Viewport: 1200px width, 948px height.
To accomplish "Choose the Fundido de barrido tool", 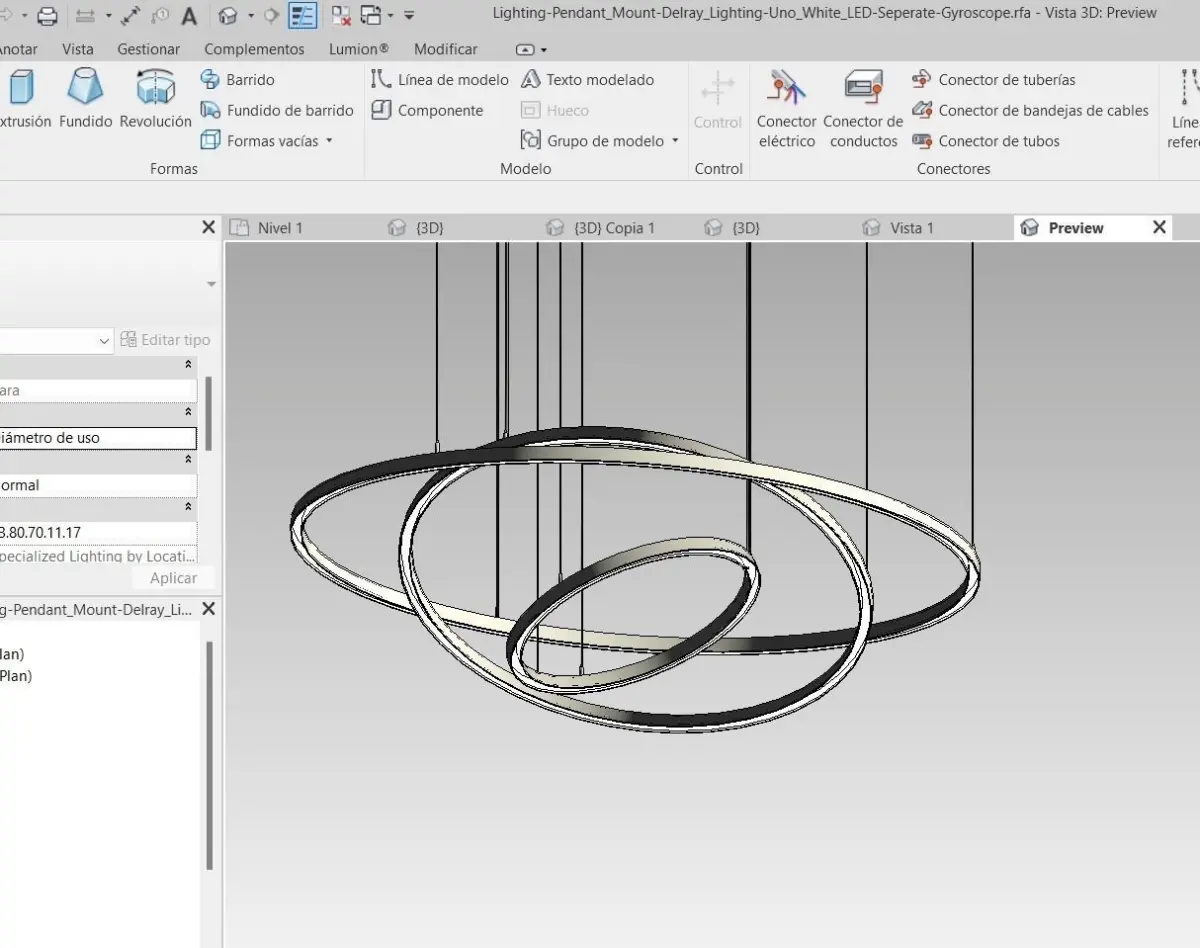I will (x=277, y=110).
